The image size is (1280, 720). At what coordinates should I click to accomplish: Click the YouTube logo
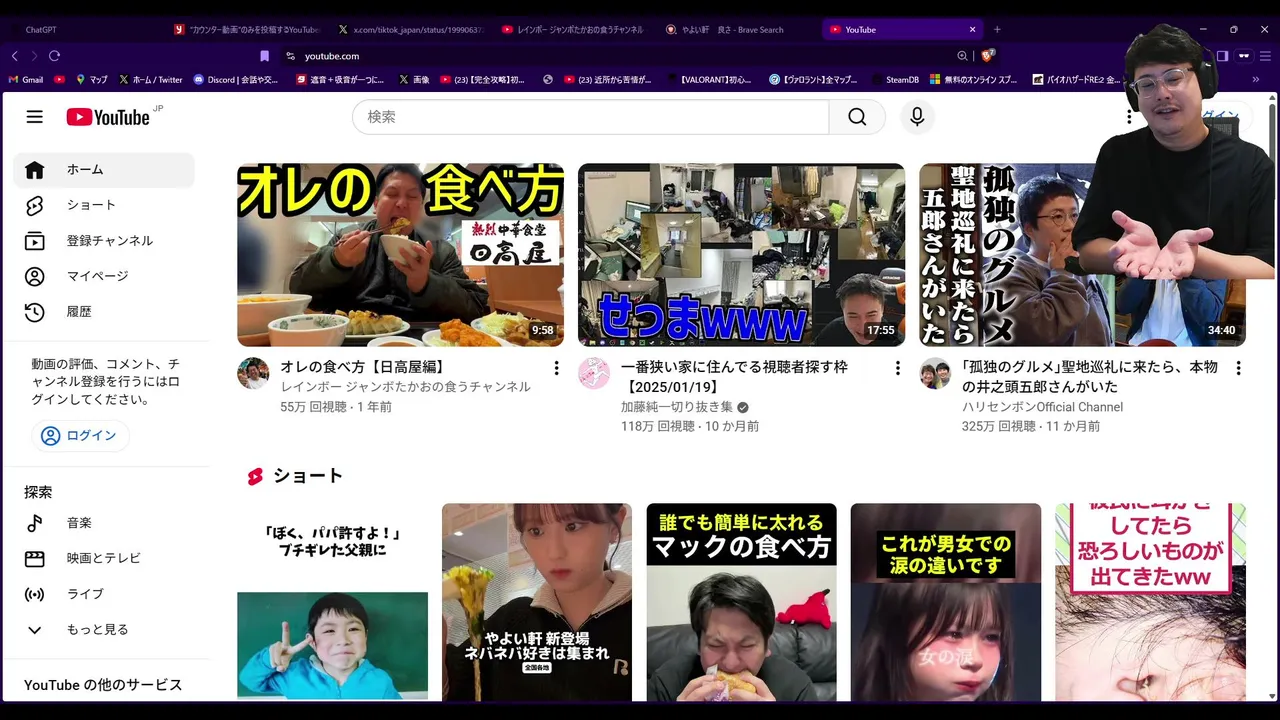coord(108,117)
